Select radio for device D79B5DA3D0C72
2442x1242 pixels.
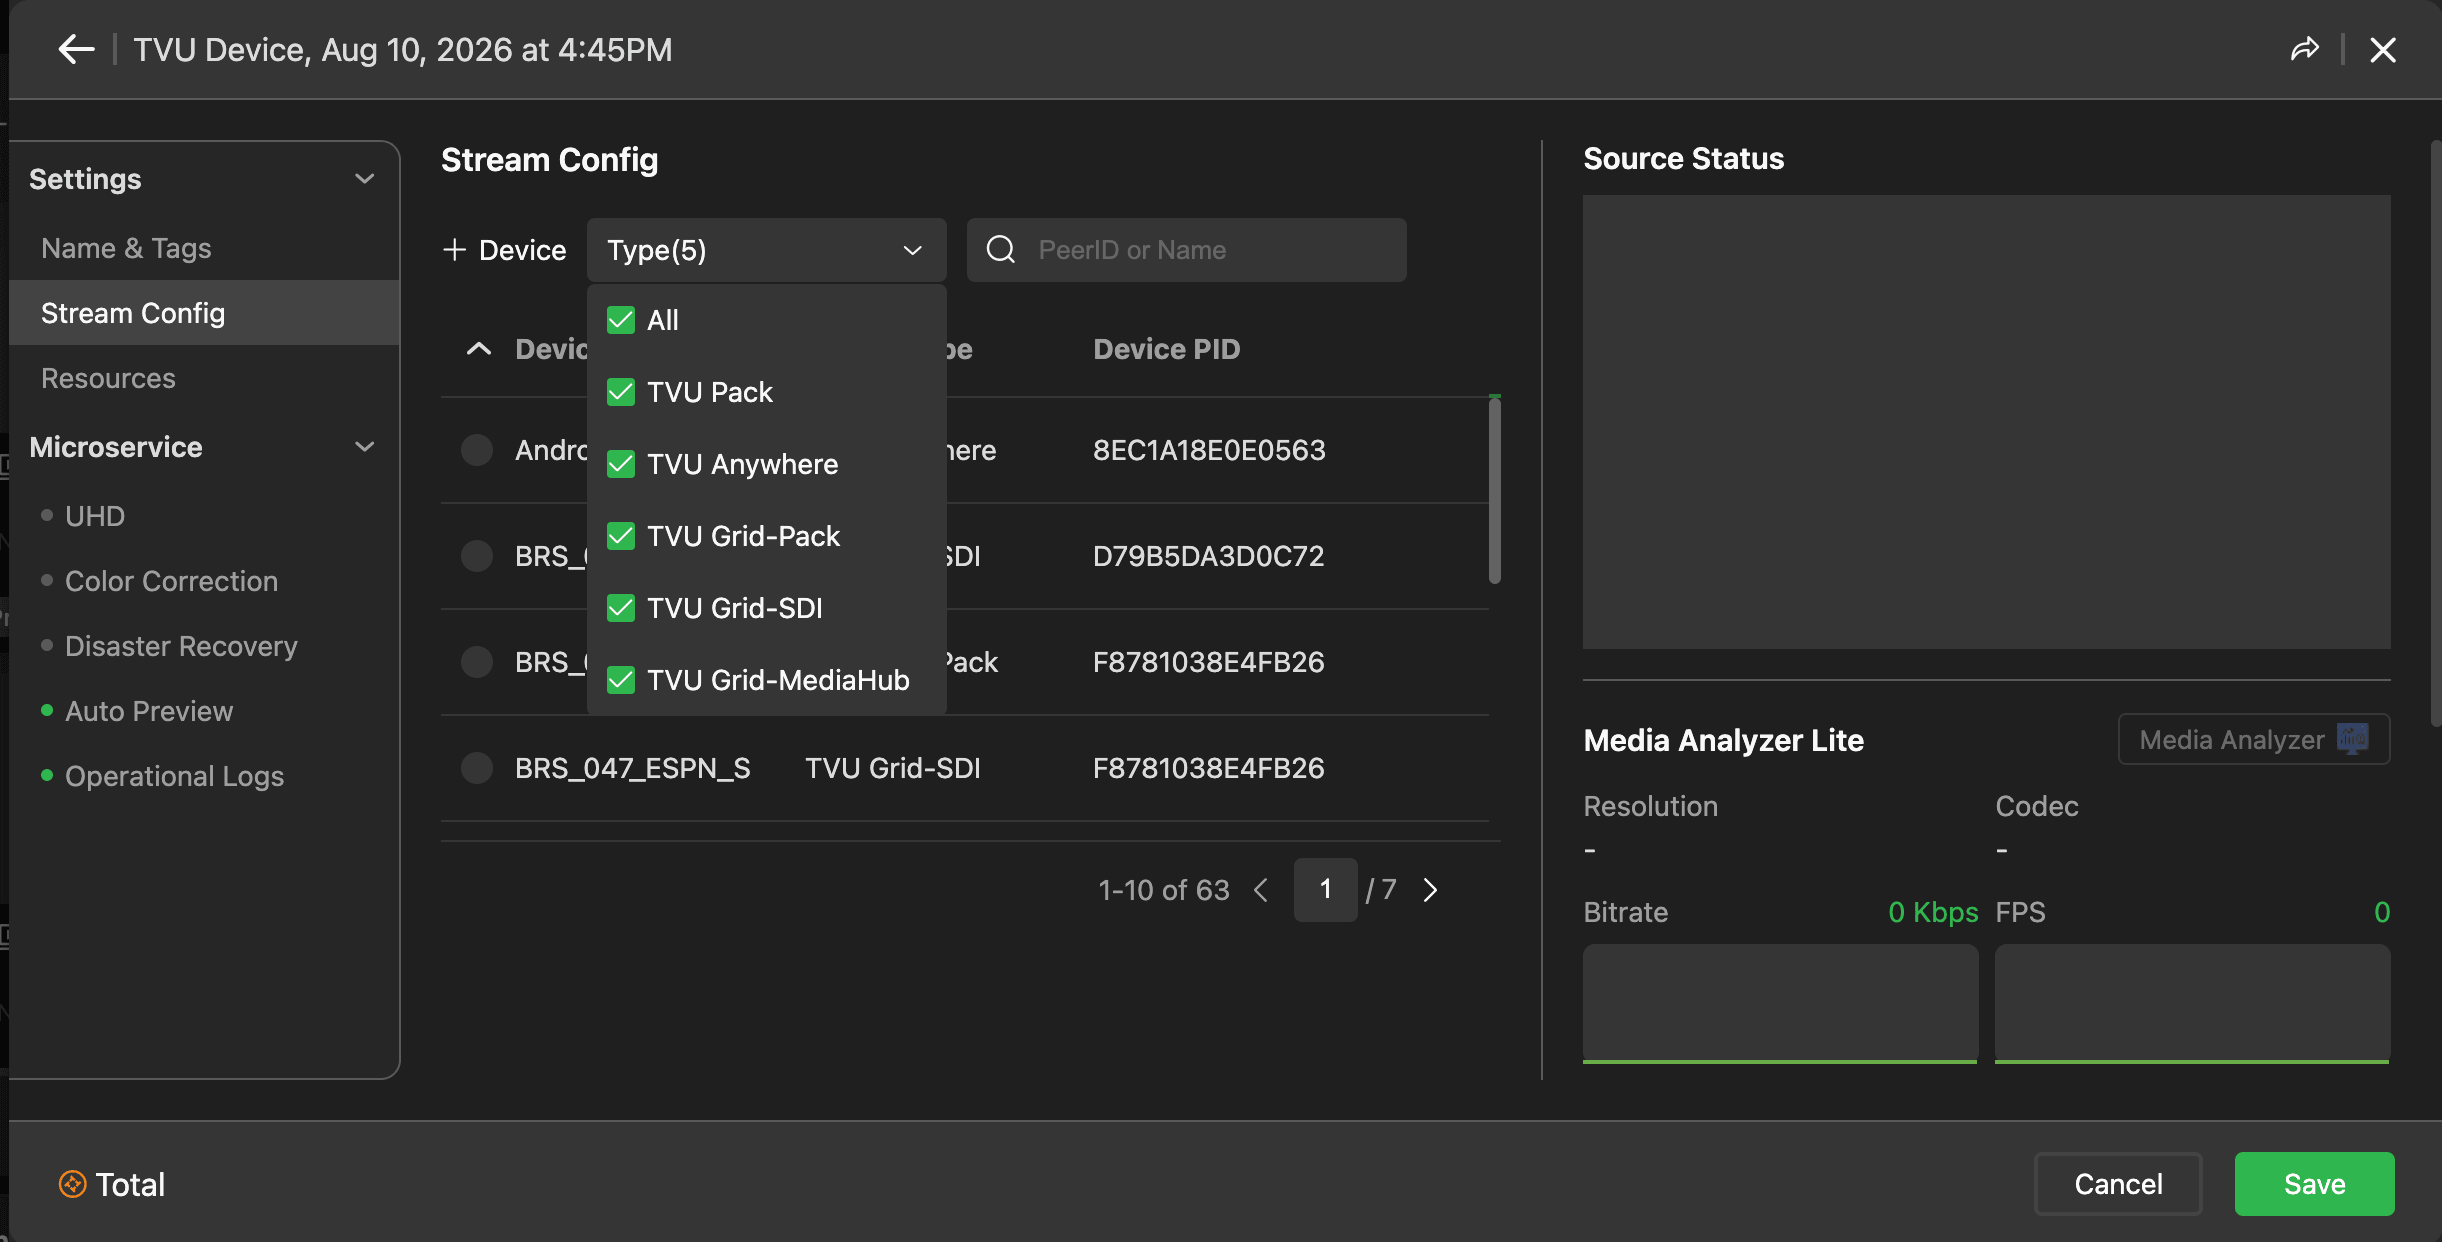coord(477,556)
